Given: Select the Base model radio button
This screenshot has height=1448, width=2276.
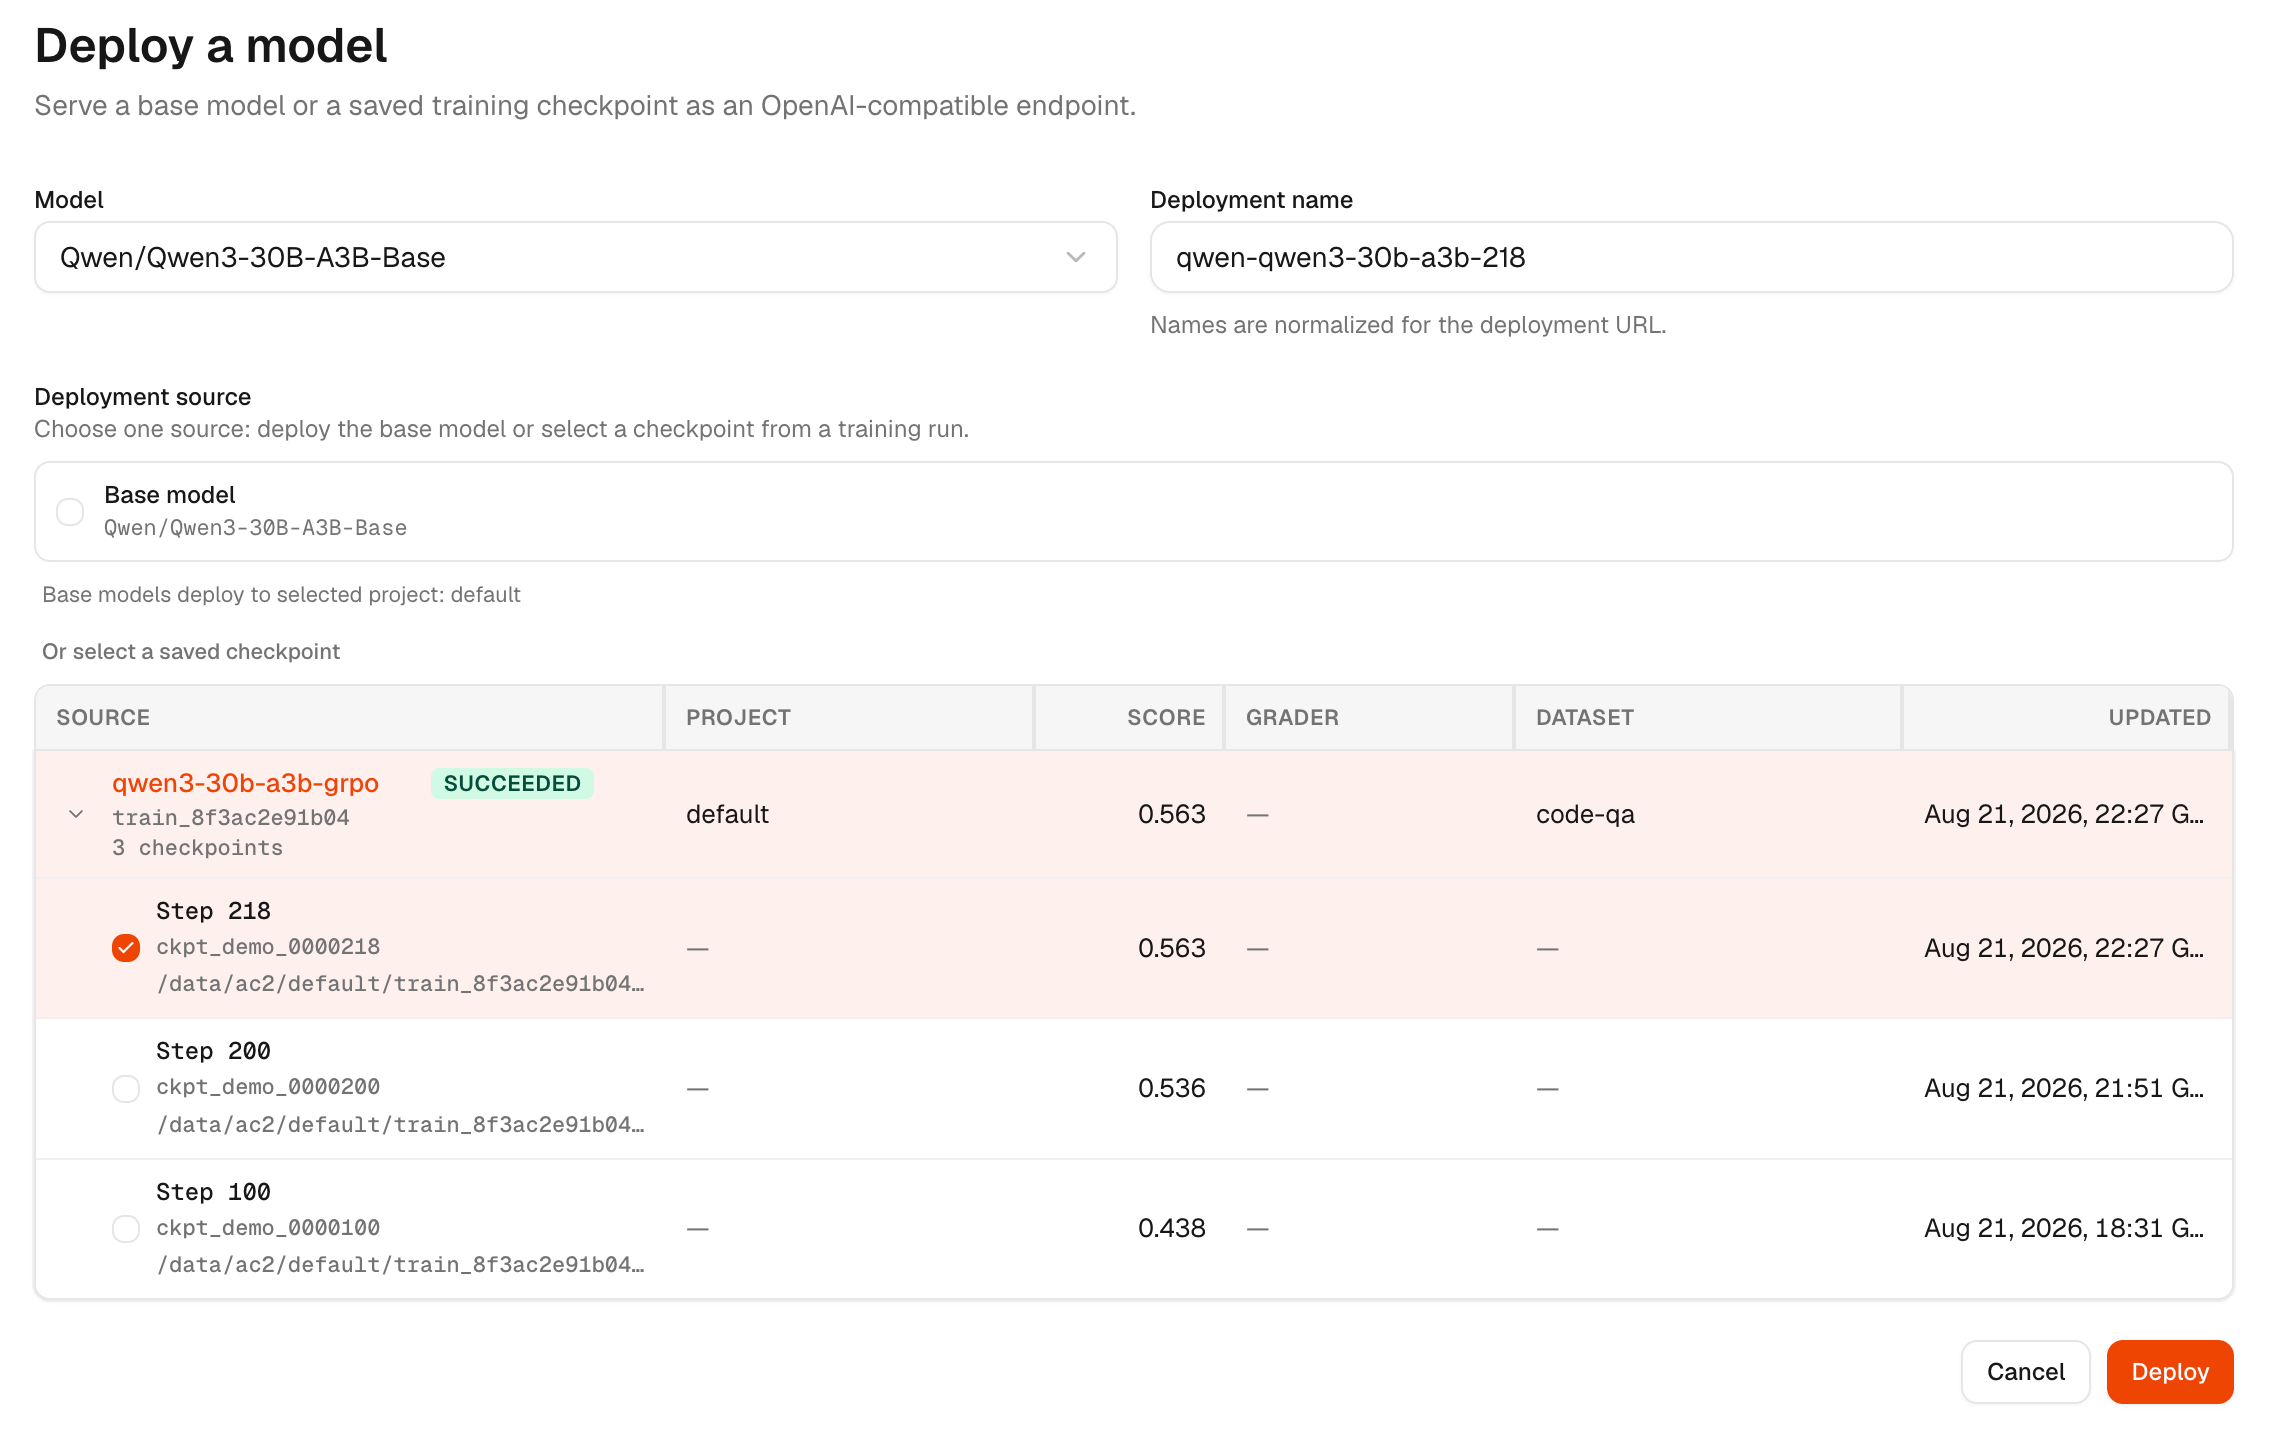Looking at the screenshot, I should [70, 512].
